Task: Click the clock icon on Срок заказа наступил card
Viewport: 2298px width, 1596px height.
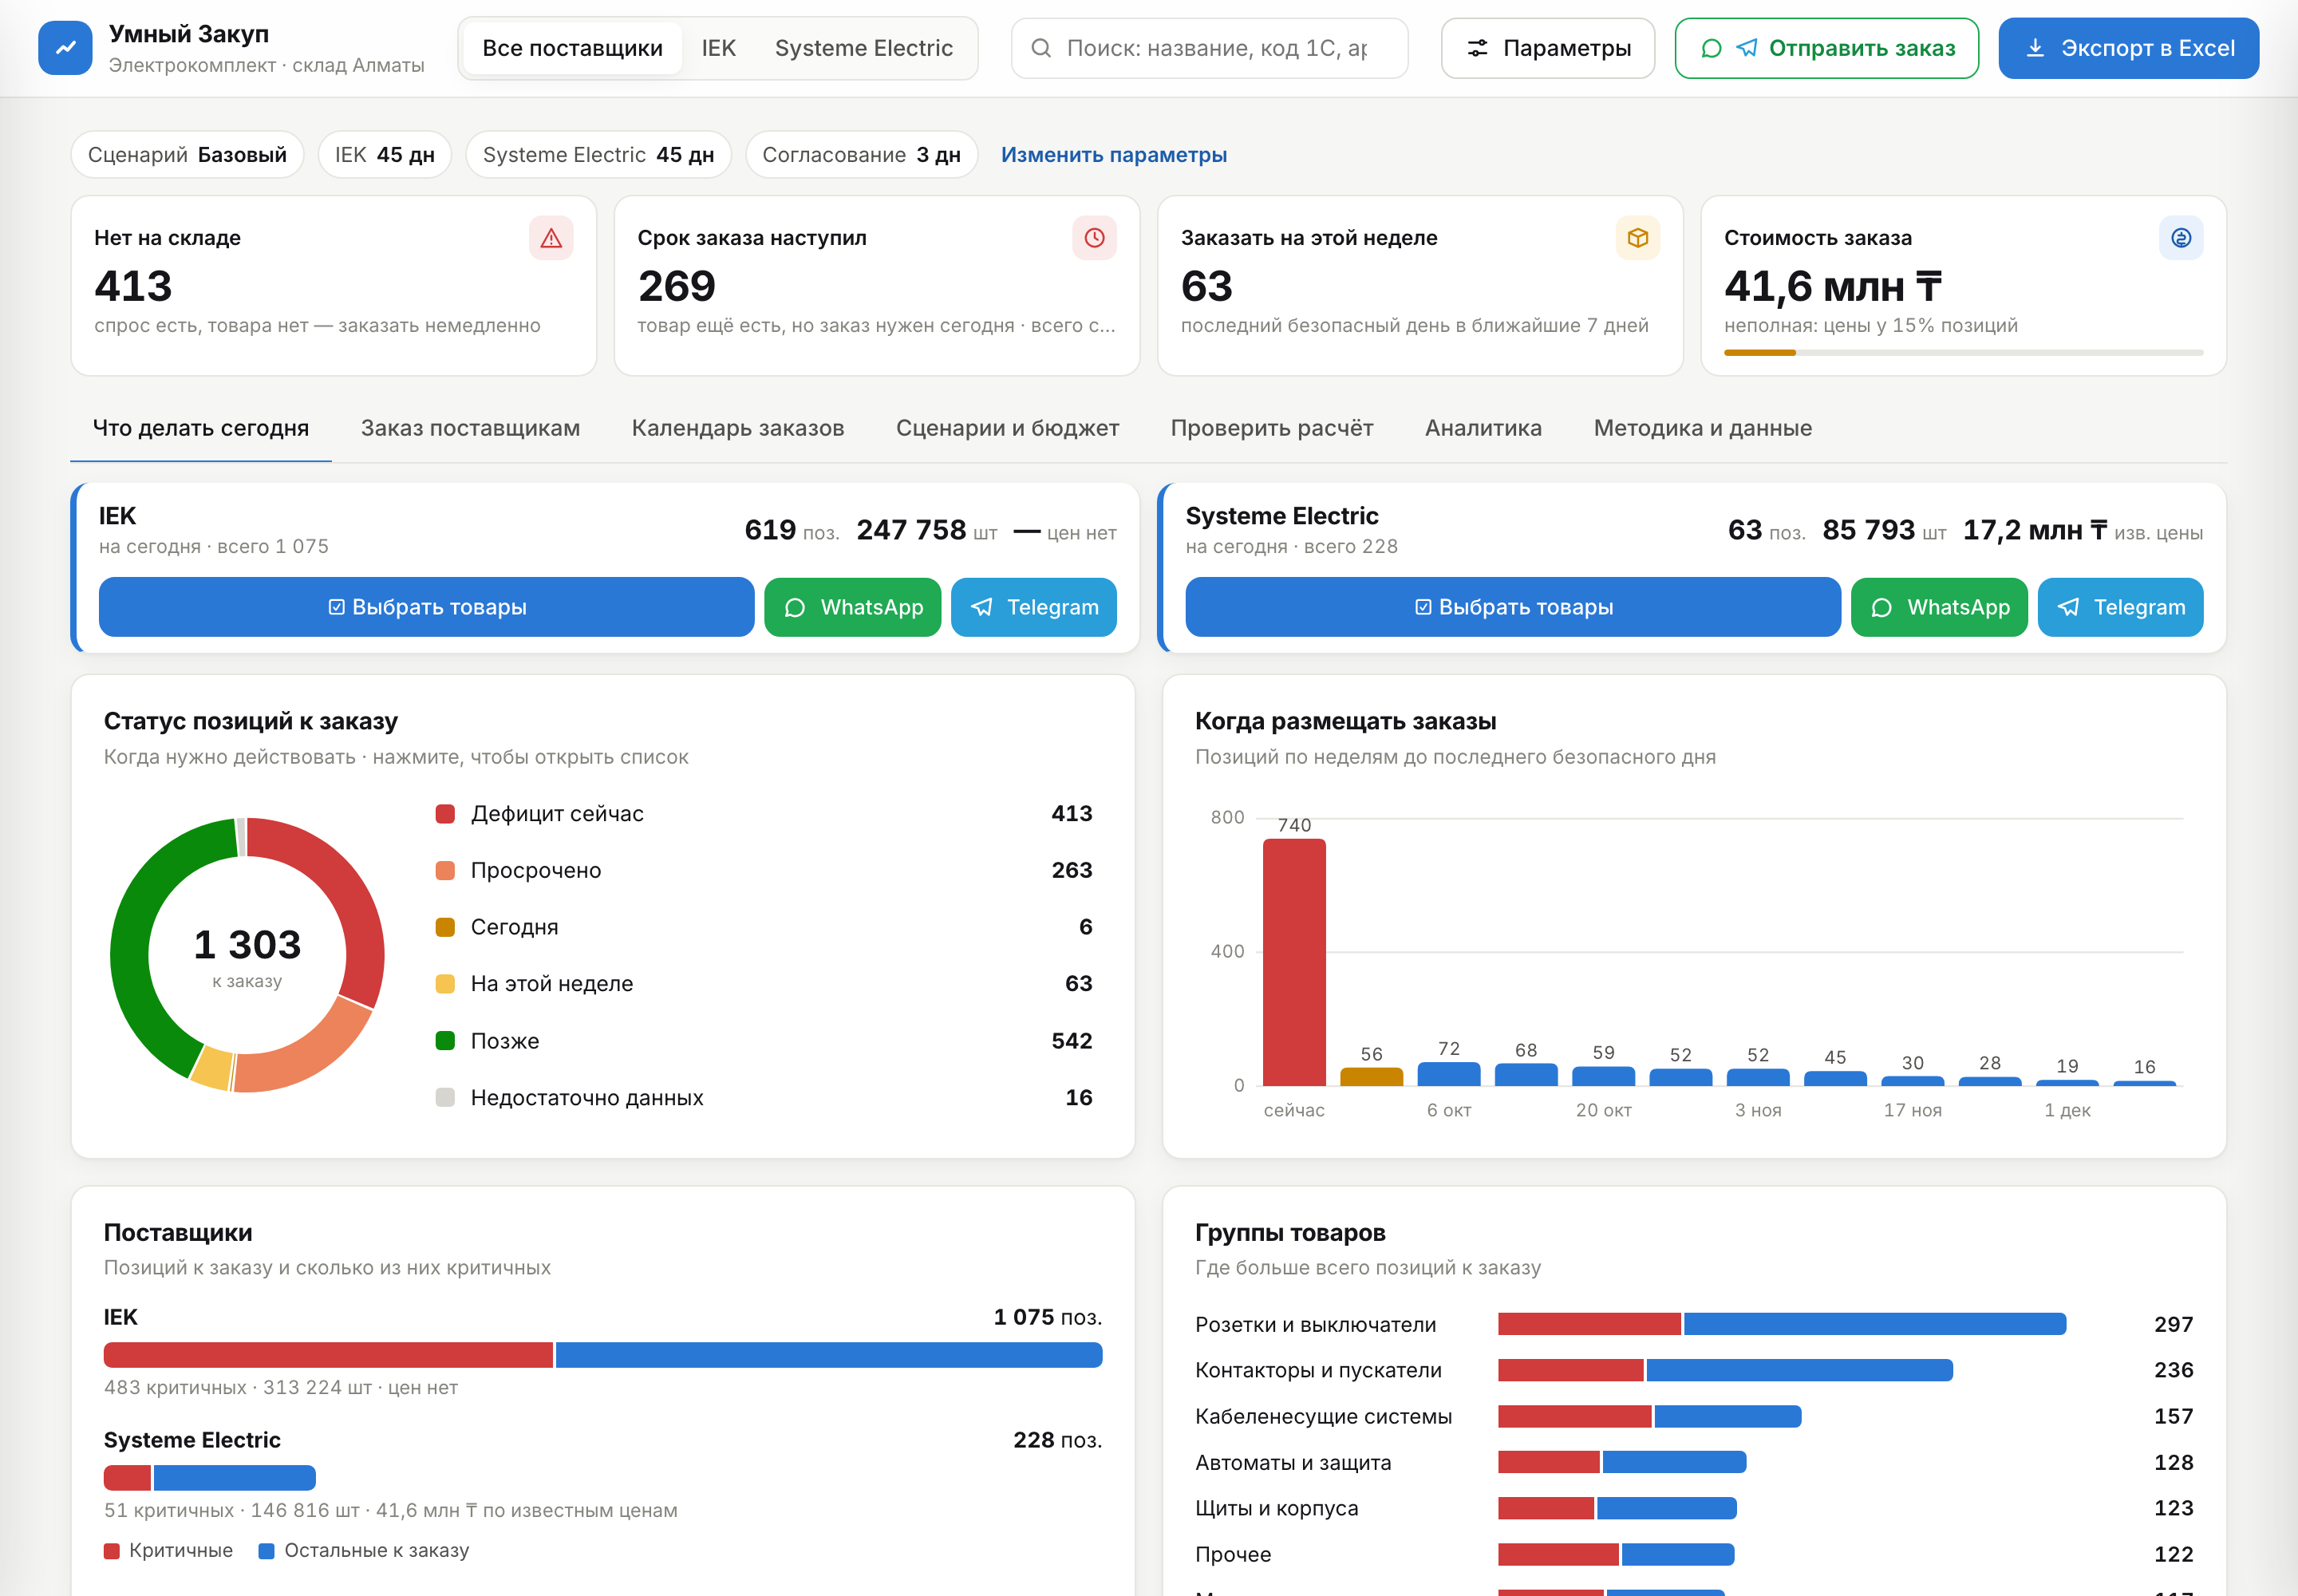Action: pyautogui.click(x=1094, y=238)
